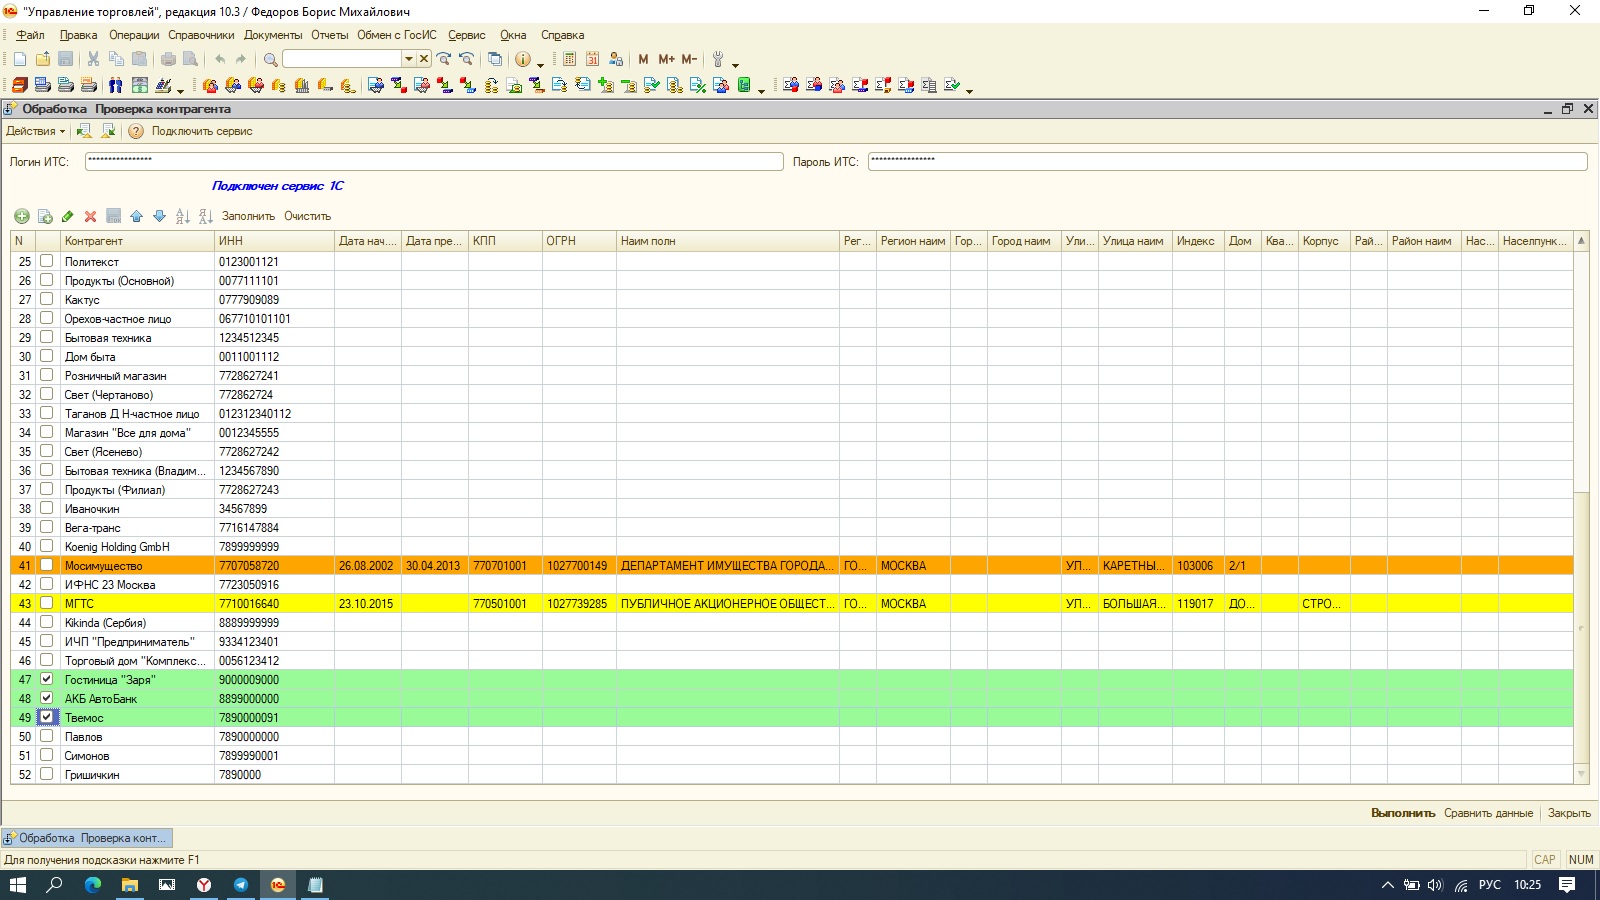Open the calculator icon in toolbar
The image size is (1600, 900).
(x=570, y=60)
